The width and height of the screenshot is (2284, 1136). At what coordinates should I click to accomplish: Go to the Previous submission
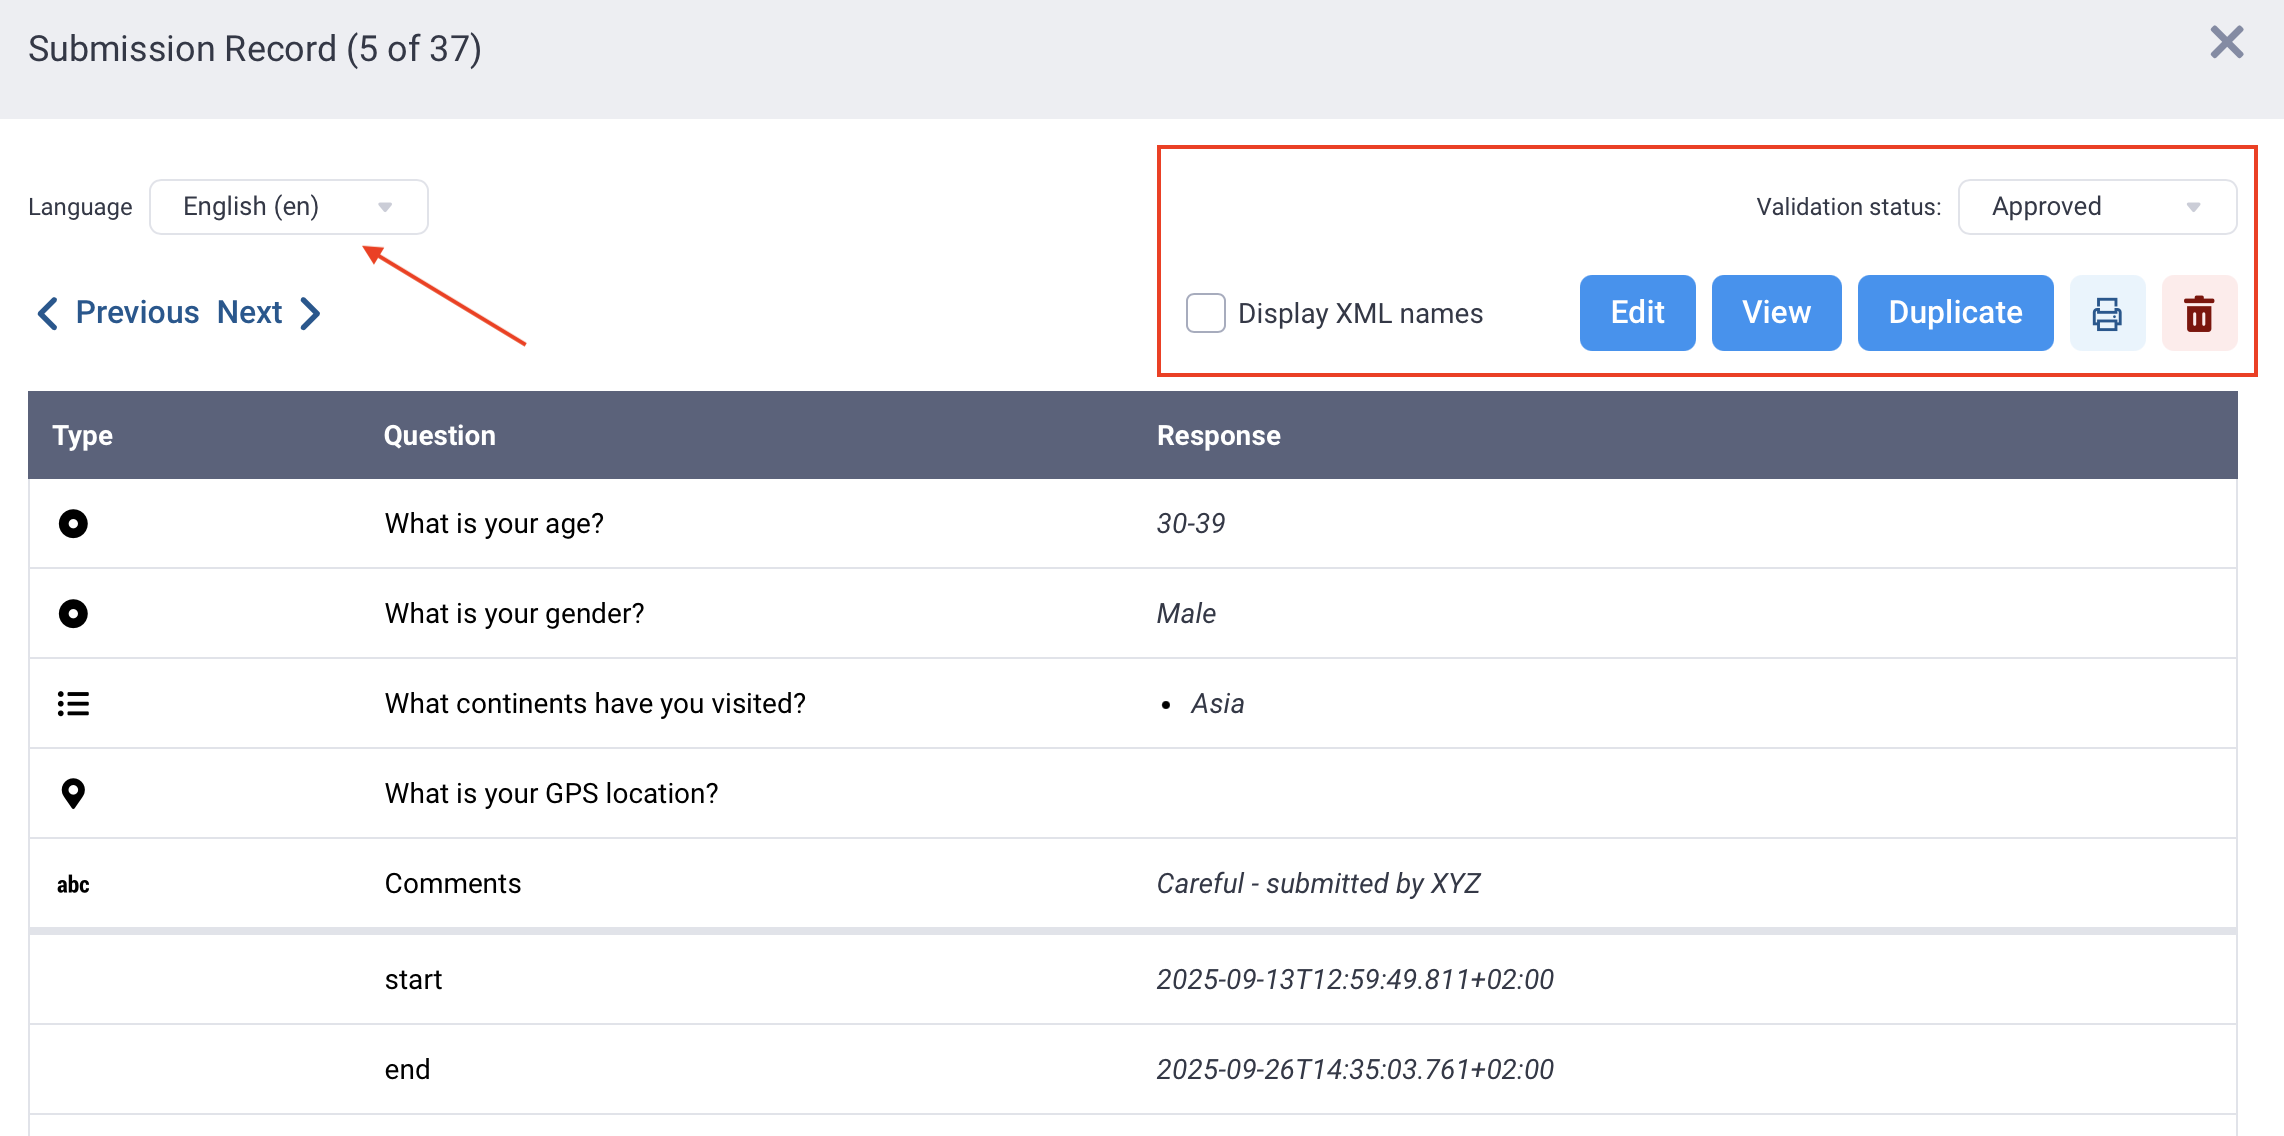[118, 313]
